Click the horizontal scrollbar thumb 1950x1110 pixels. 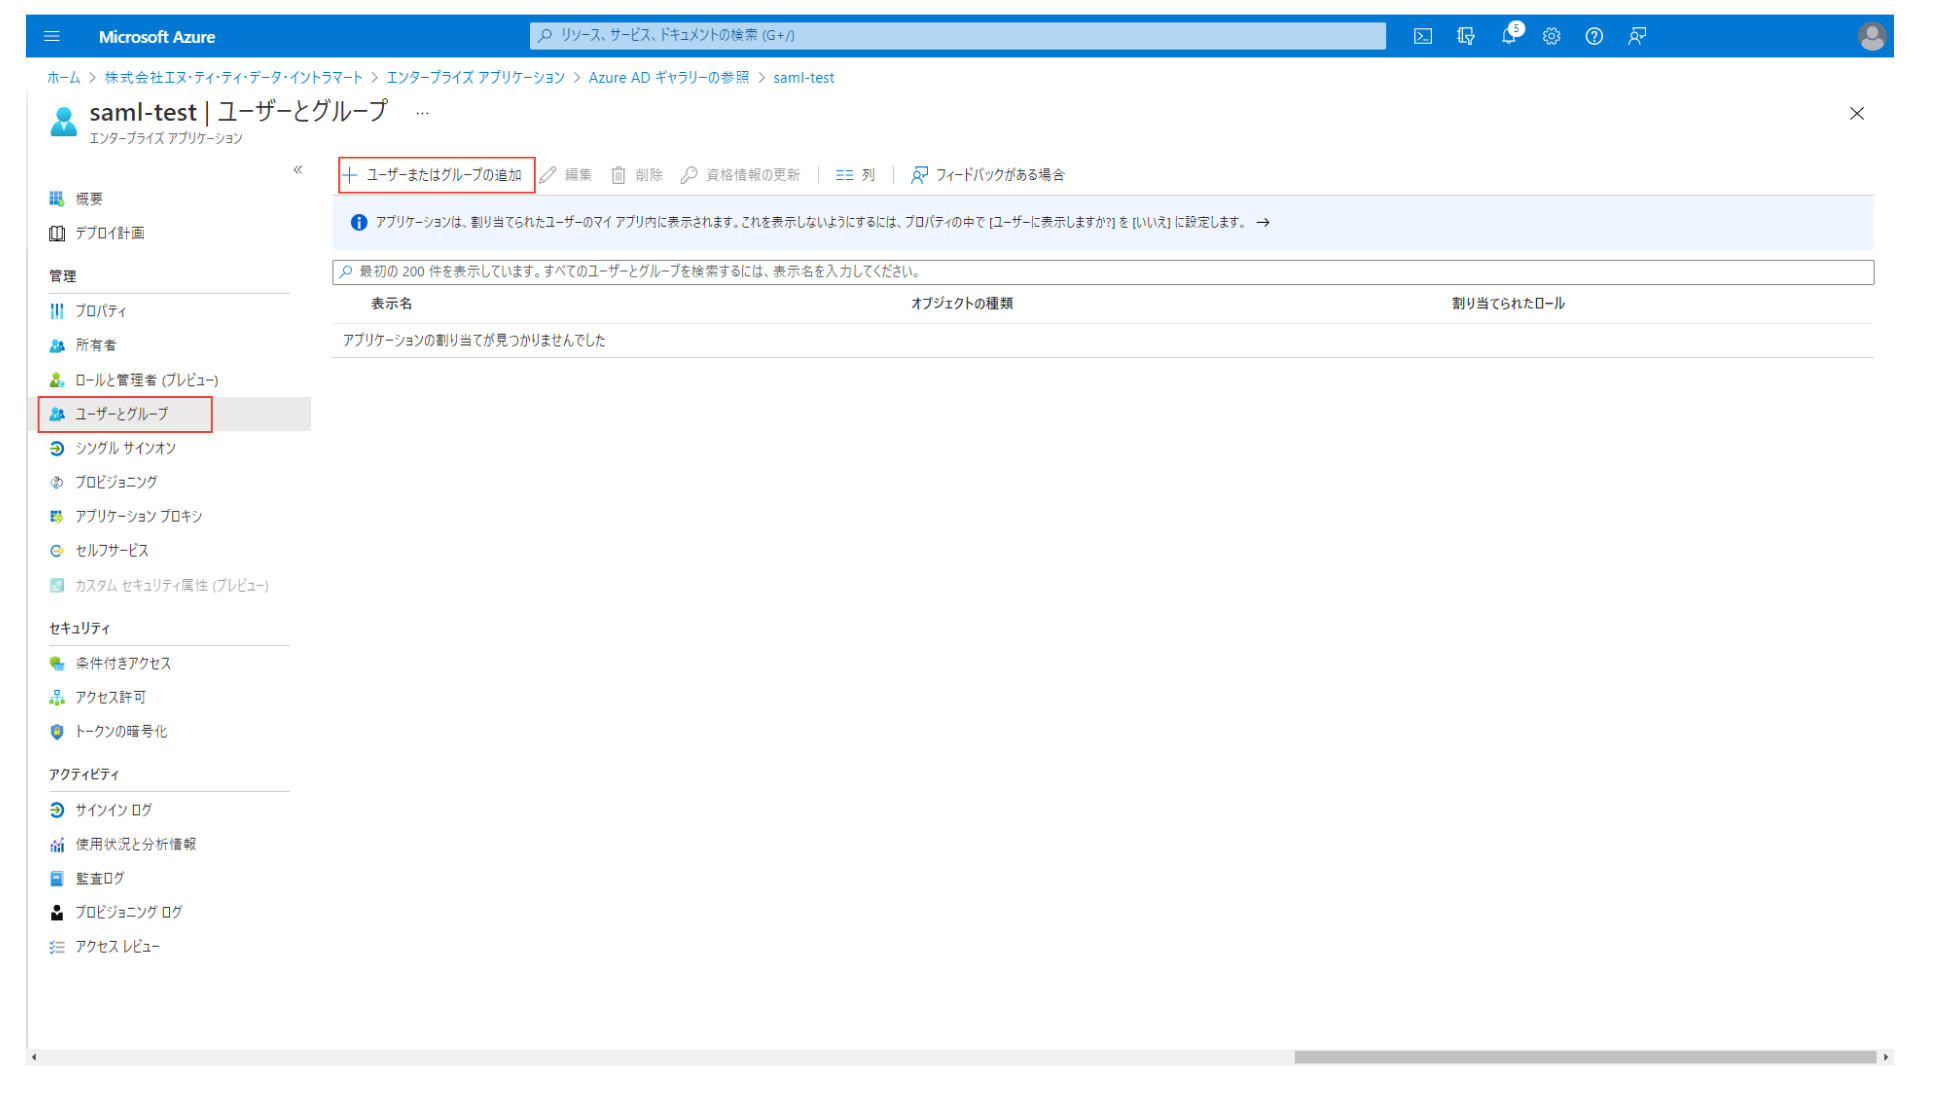[1585, 1057]
